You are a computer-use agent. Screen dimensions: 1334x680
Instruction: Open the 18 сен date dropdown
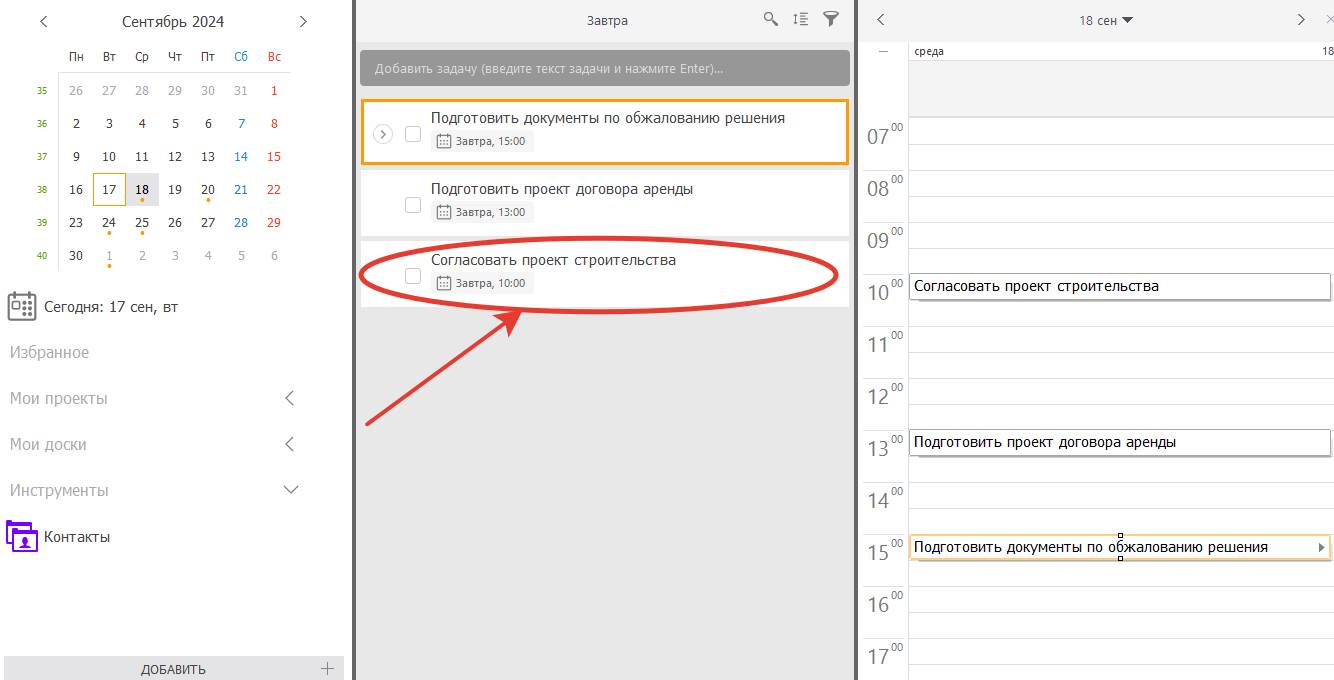click(x=1105, y=20)
